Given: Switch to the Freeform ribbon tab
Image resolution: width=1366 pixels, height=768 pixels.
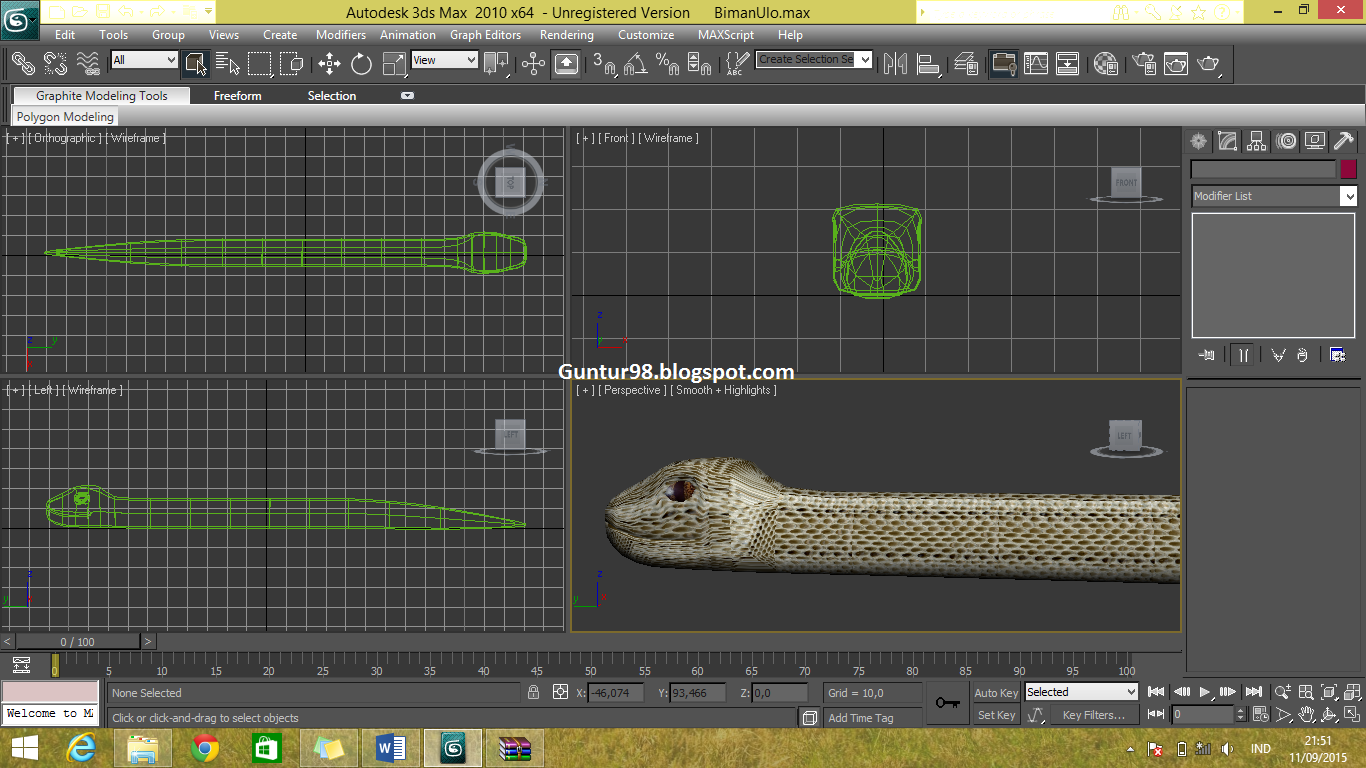Looking at the screenshot, I should click(x=237, y=96).
